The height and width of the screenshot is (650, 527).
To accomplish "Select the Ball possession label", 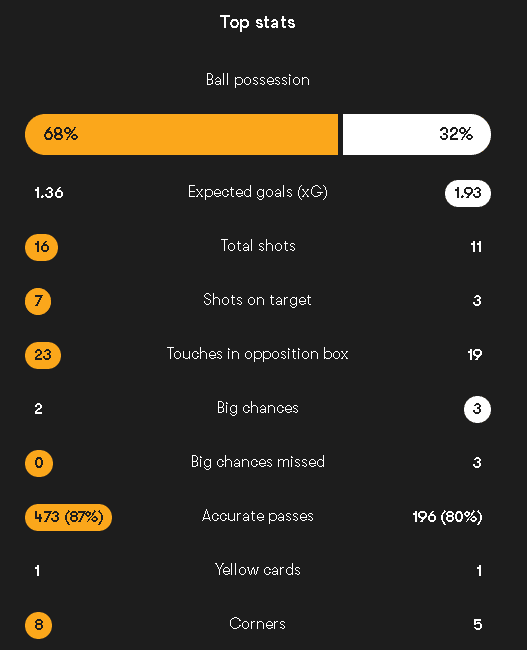I will coord(257,80).
